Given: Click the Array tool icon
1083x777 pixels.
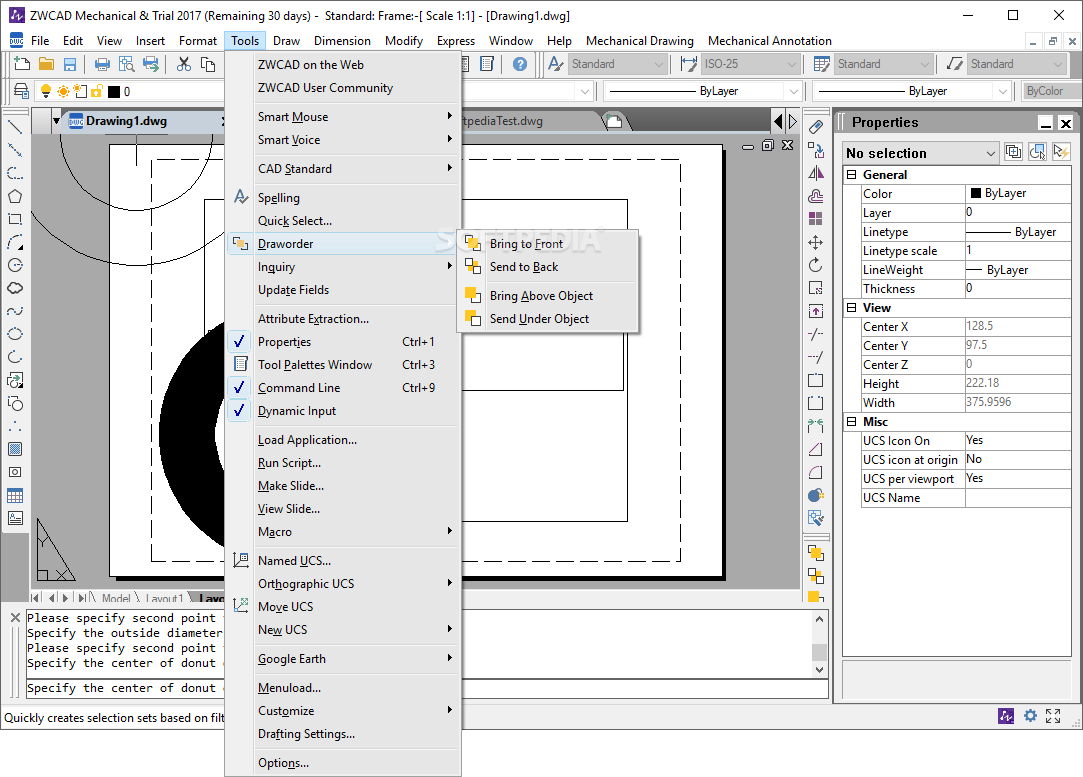Looking at the screenshot, I should point(816,219).
